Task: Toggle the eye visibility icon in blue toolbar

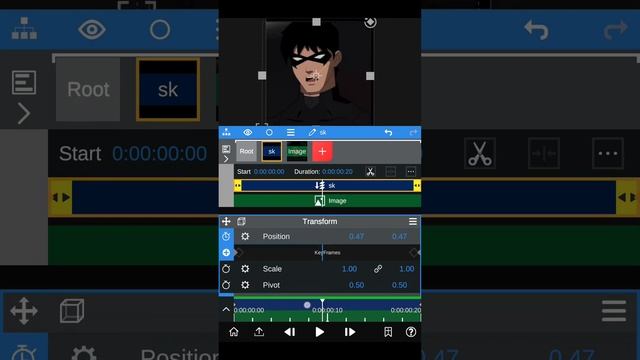Action: pos(247,132)
